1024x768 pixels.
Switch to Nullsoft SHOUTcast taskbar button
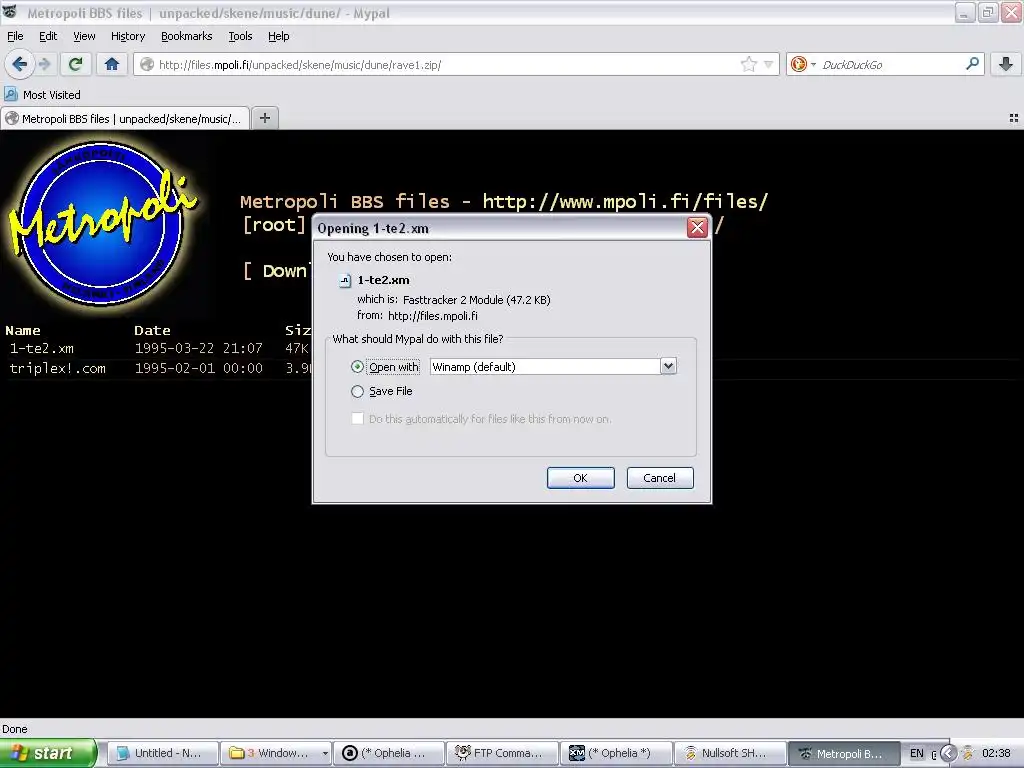coord(729,753)
